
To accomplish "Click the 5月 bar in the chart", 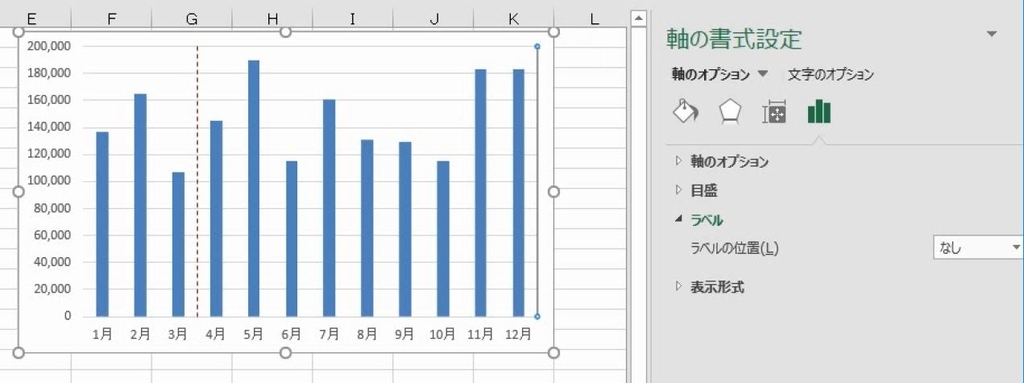I will (x=253, y=188).
